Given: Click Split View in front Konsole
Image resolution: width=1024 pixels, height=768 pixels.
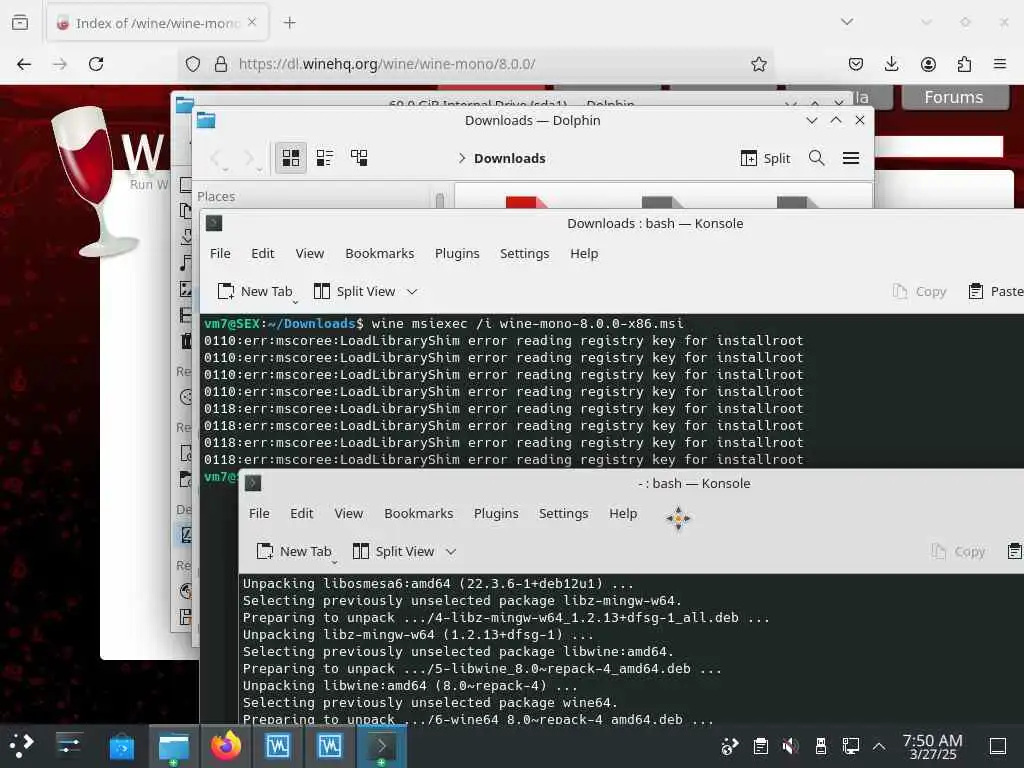Looking at the screenshot, I should [394, 551].
